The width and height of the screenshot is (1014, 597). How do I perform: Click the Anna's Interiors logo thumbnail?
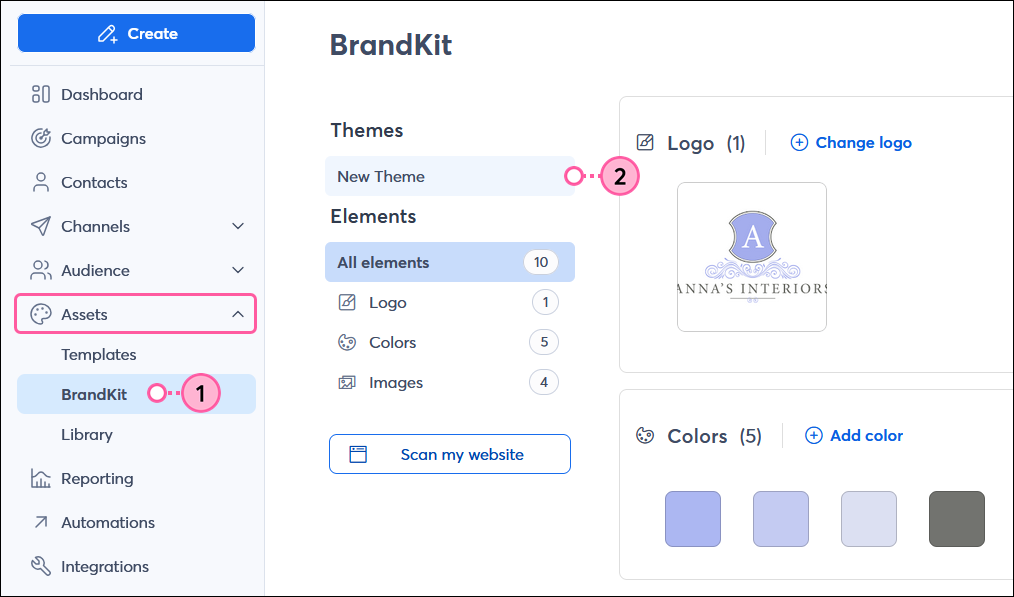[752, 257]
